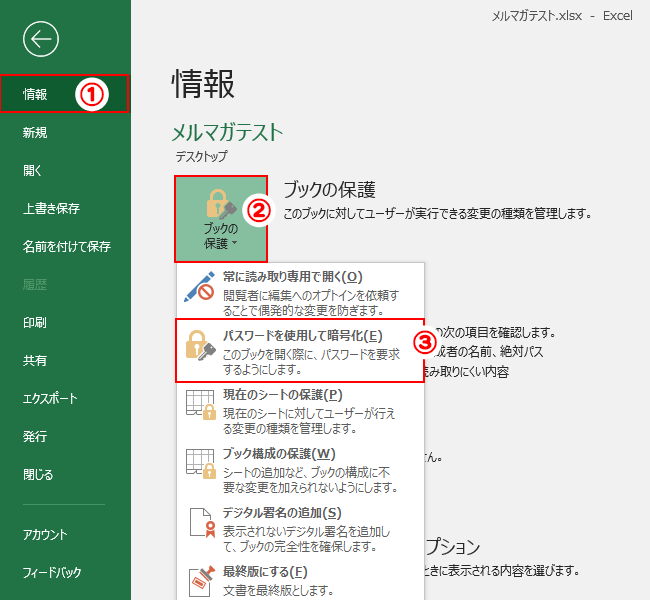The height and width of the screenshot is (600, 650).
Task: Click the sheet protection grid icon
Action: 201,404
